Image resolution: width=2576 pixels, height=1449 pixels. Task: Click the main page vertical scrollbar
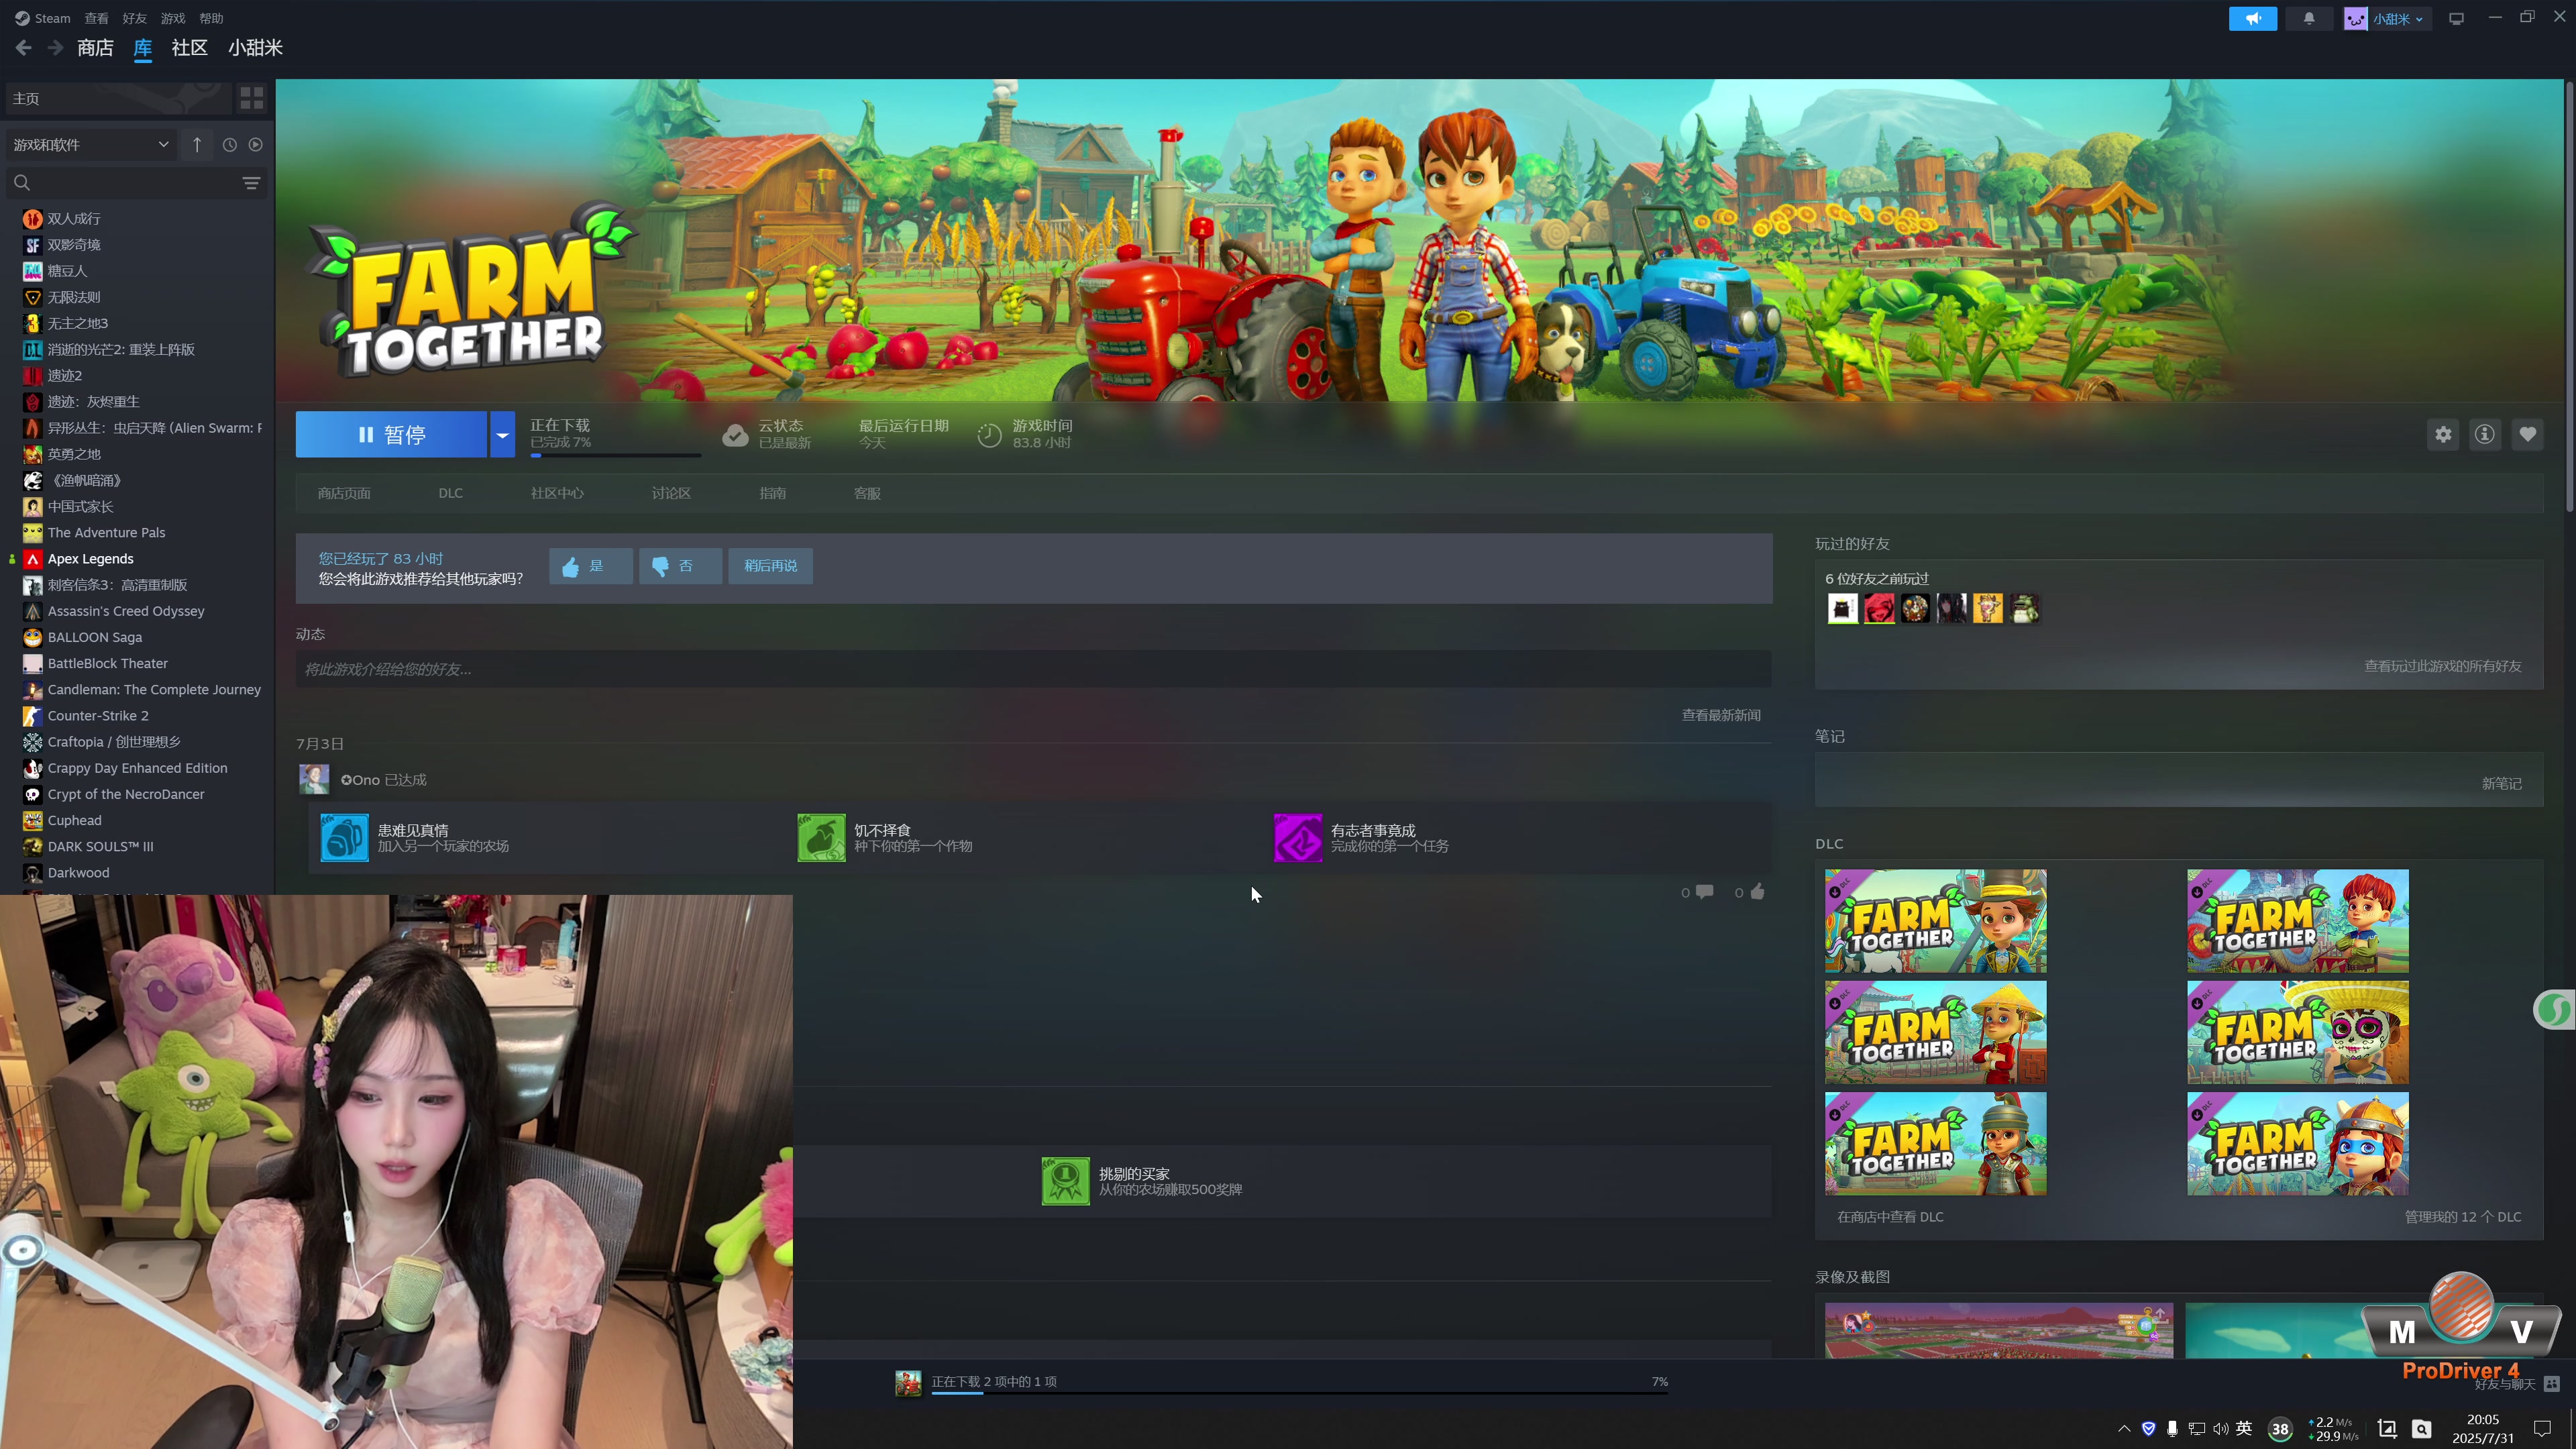pyautogui.click(x=2568, y=297)
